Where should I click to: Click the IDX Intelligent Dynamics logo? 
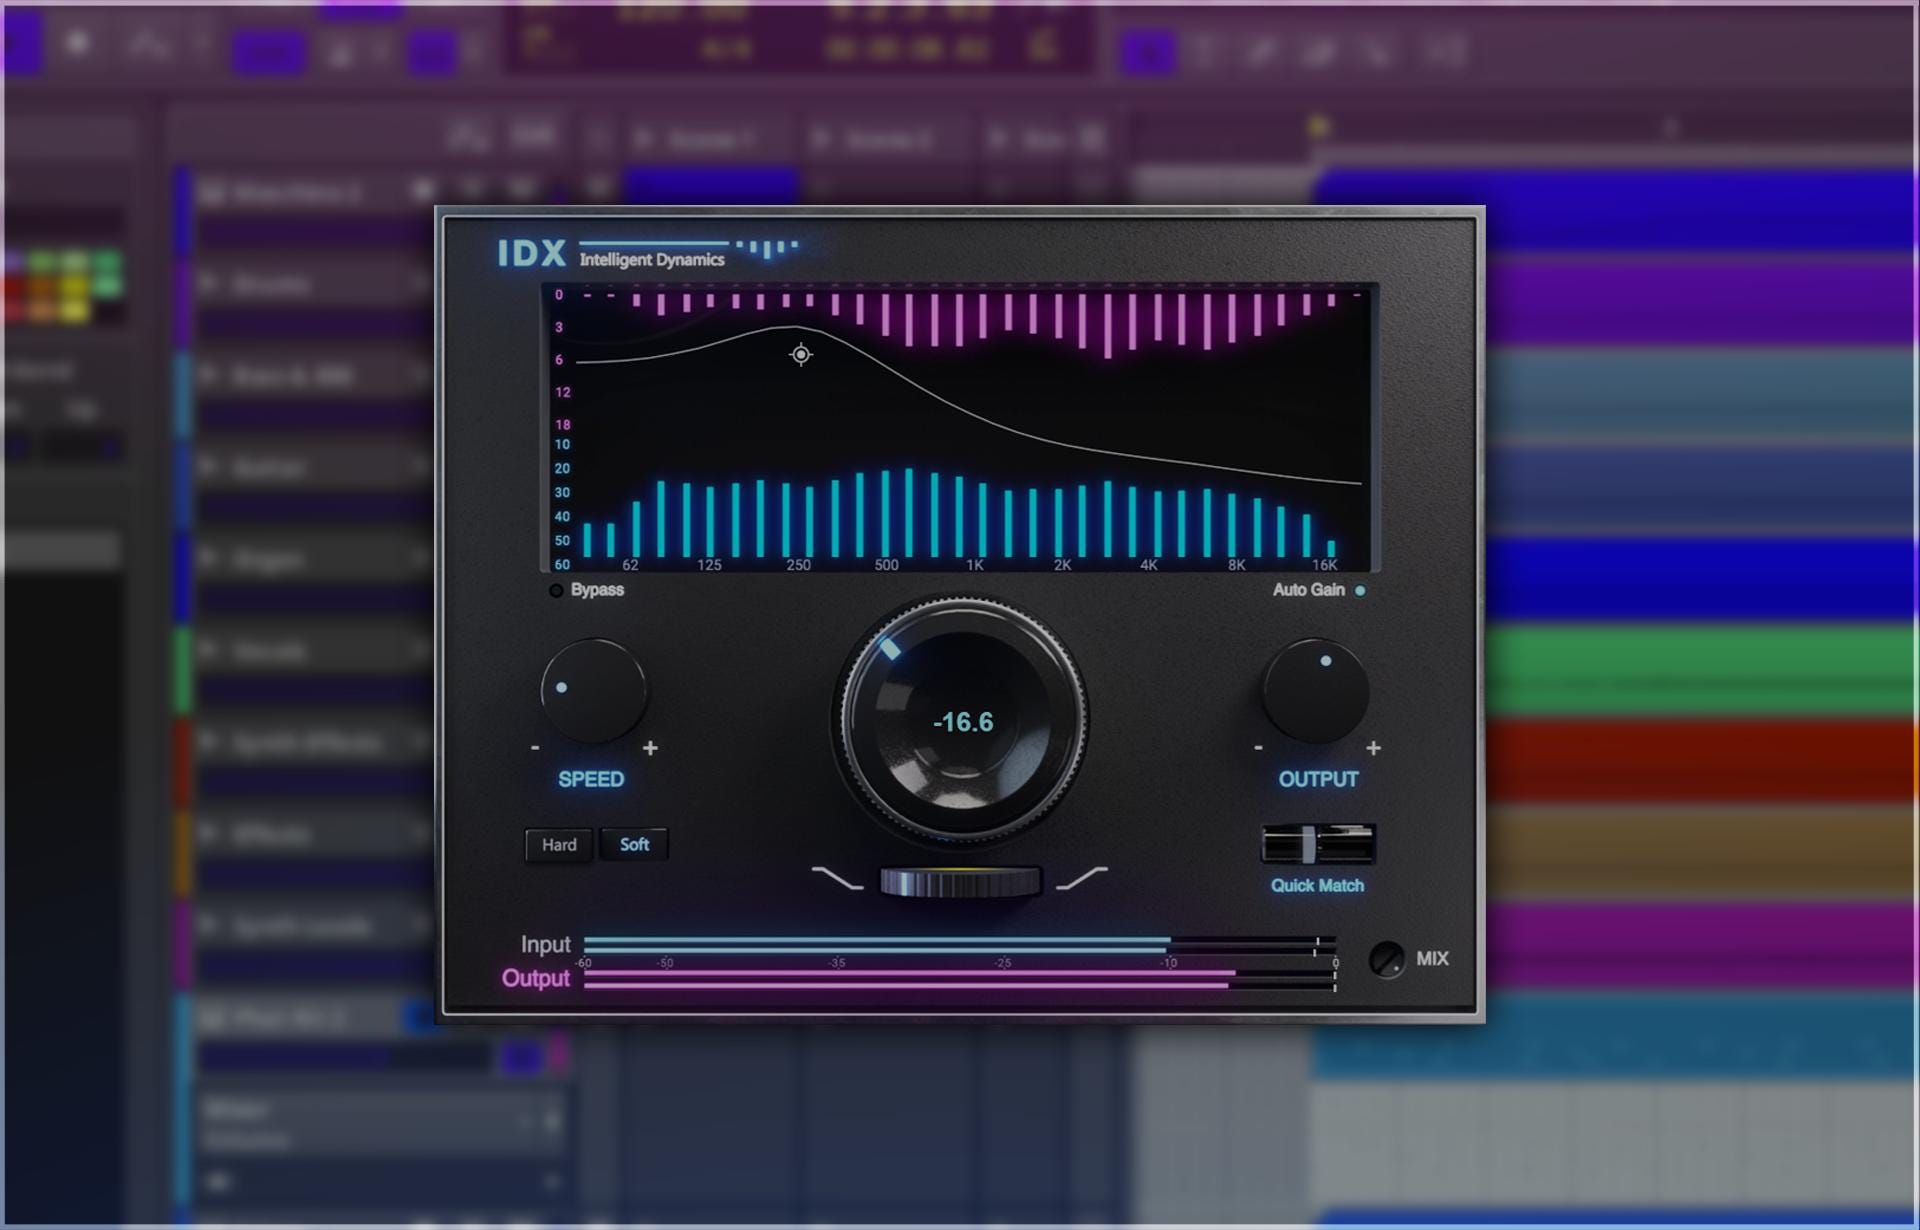[x=647, y=252]
